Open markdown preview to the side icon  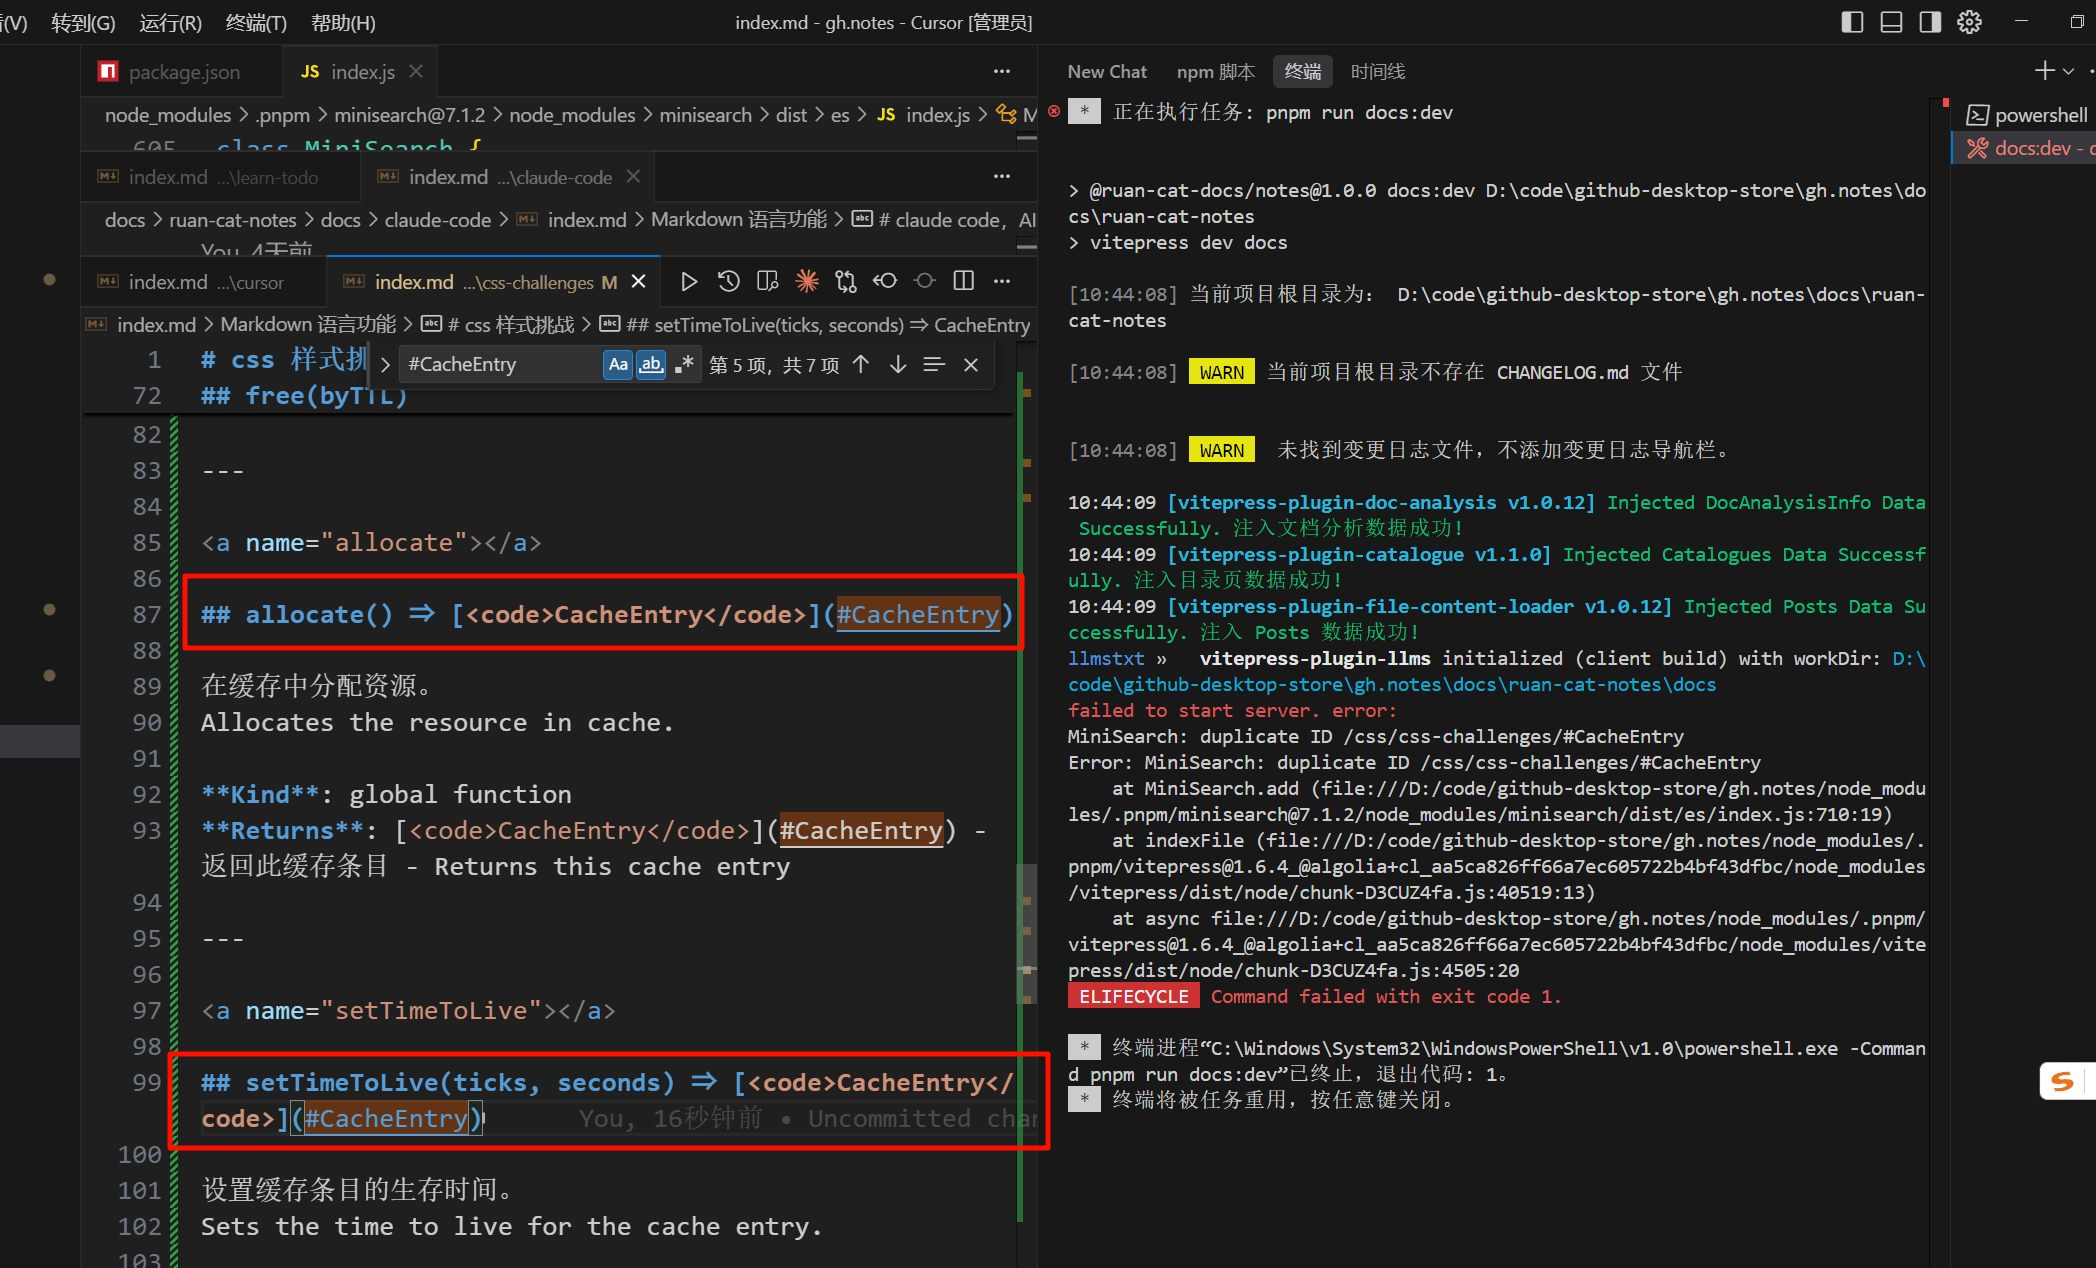(767, 282)
